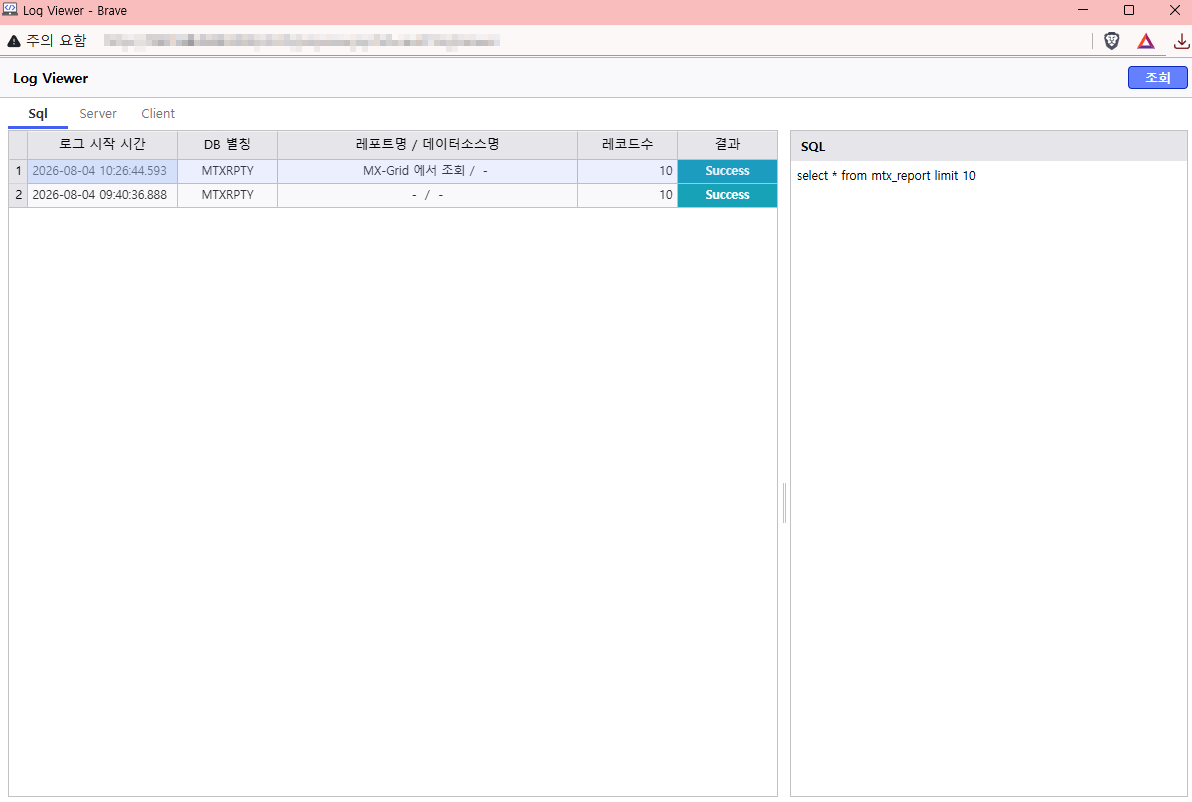Click record count 10 in 09:40:36.888 row
The width and height of the screenshot is (1192, 802).
627,195
